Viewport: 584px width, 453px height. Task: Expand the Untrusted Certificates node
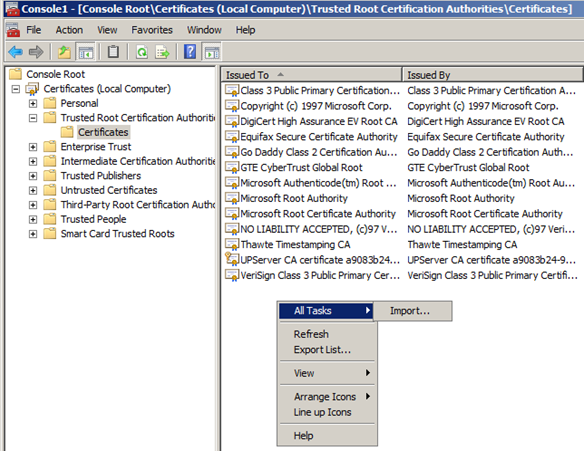click(x=33, y=190)
